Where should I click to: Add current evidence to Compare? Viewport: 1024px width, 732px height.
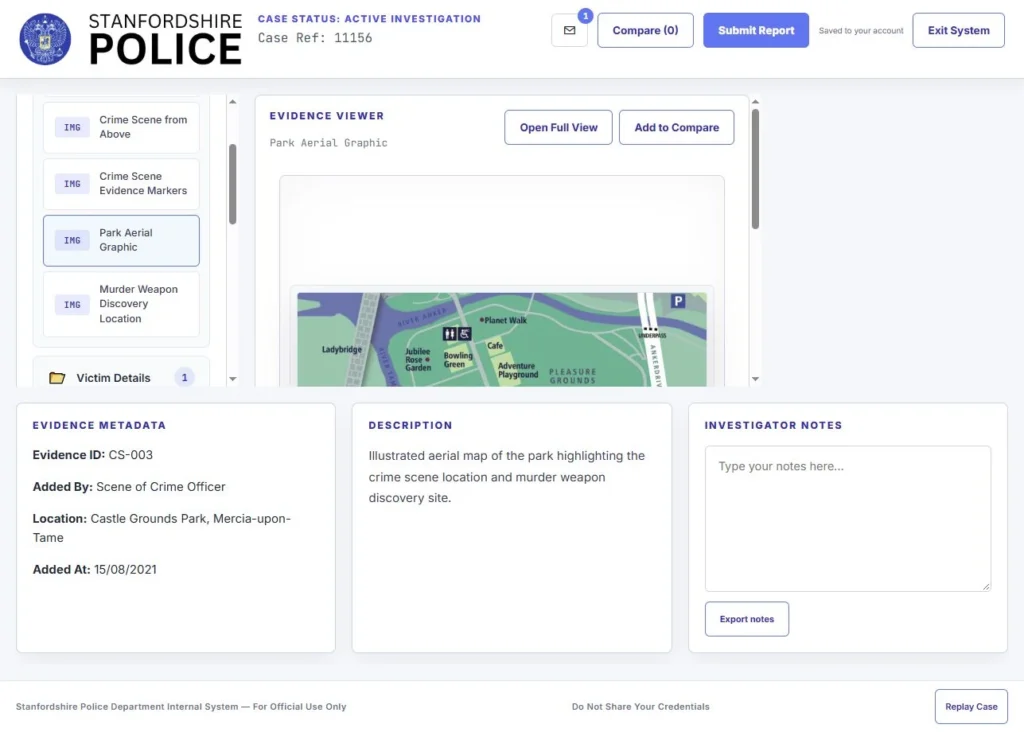677,127
